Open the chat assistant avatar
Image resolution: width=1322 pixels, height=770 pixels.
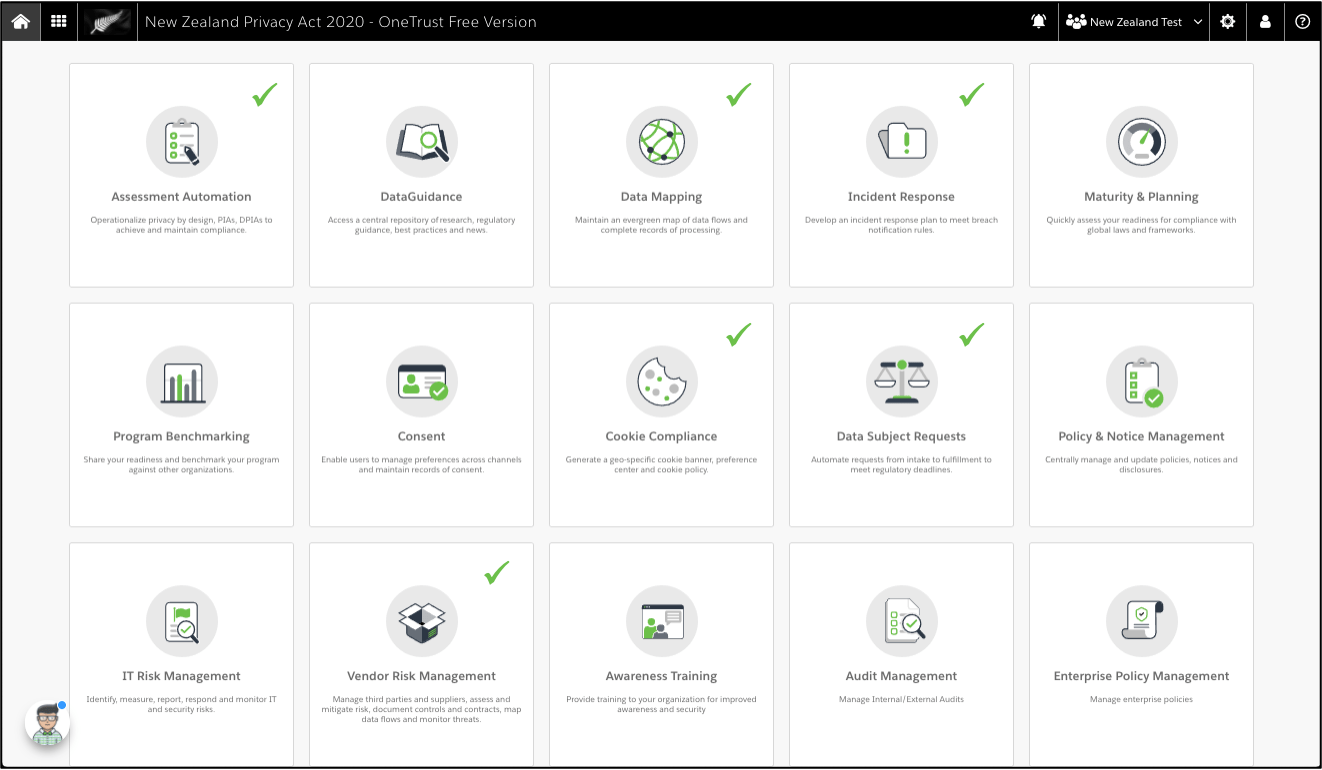click(x=47, y=723)
